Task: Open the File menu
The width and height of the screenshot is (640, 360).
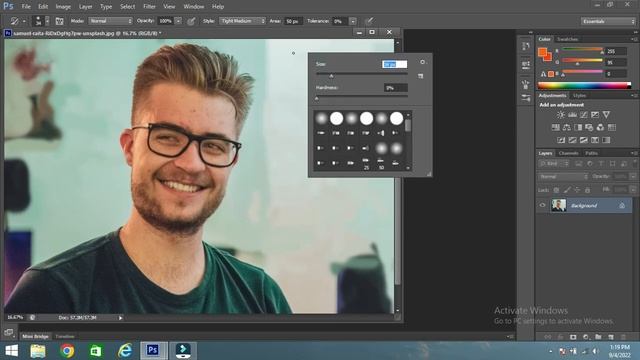Action: tap(26, 7)
